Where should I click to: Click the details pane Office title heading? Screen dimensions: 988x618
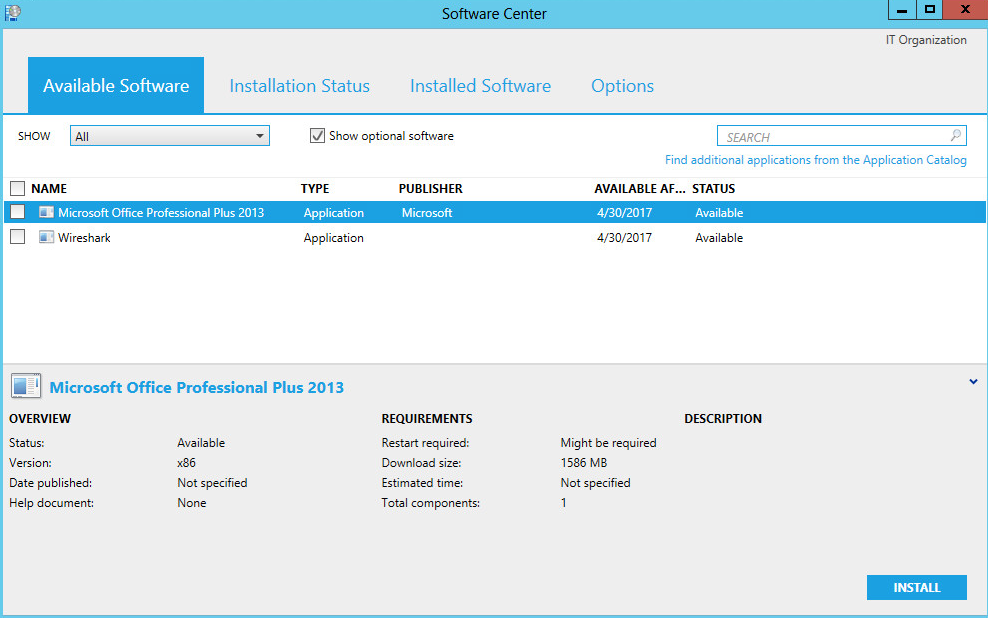(197, 387)
